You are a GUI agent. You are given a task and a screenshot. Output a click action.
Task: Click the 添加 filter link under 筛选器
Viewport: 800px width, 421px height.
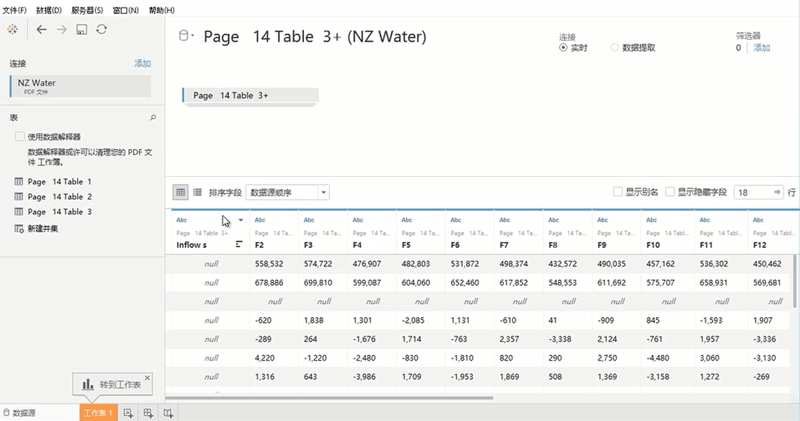pyautogui.click(x=762, y=47)
